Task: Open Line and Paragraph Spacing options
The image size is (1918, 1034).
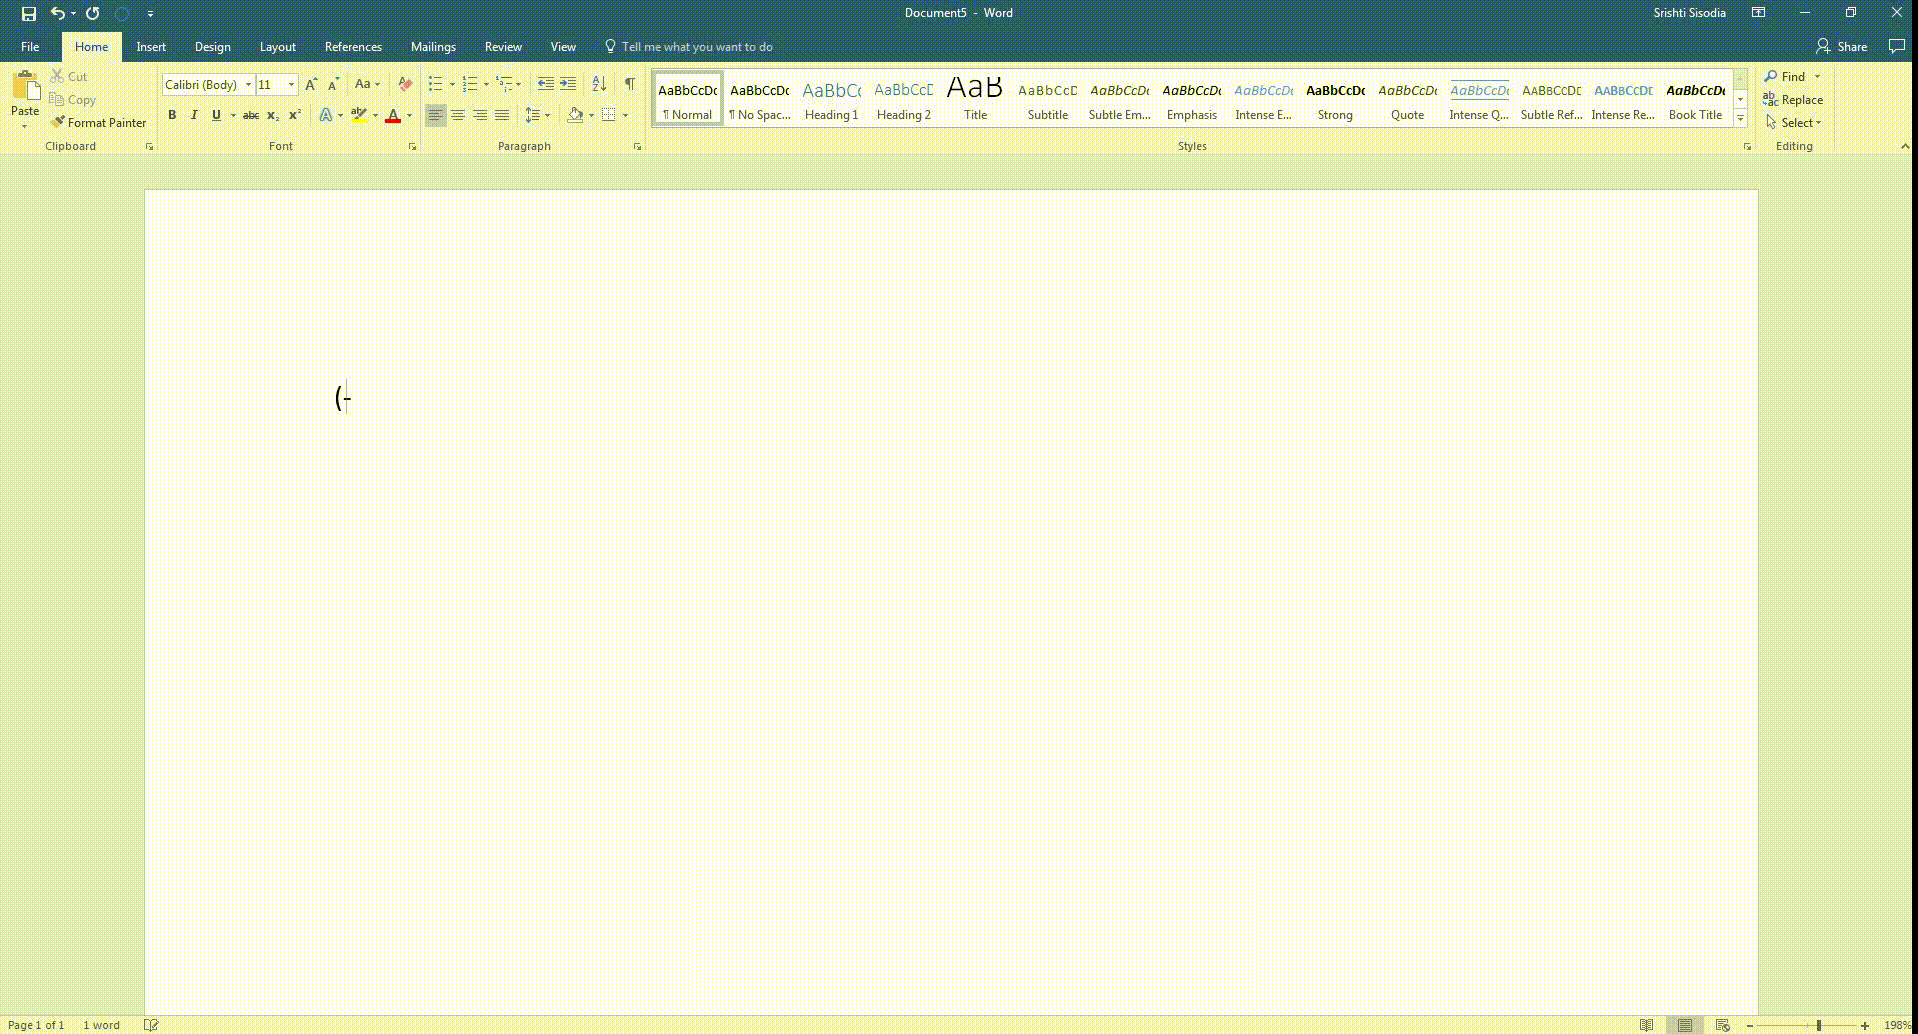Action: 537,116
